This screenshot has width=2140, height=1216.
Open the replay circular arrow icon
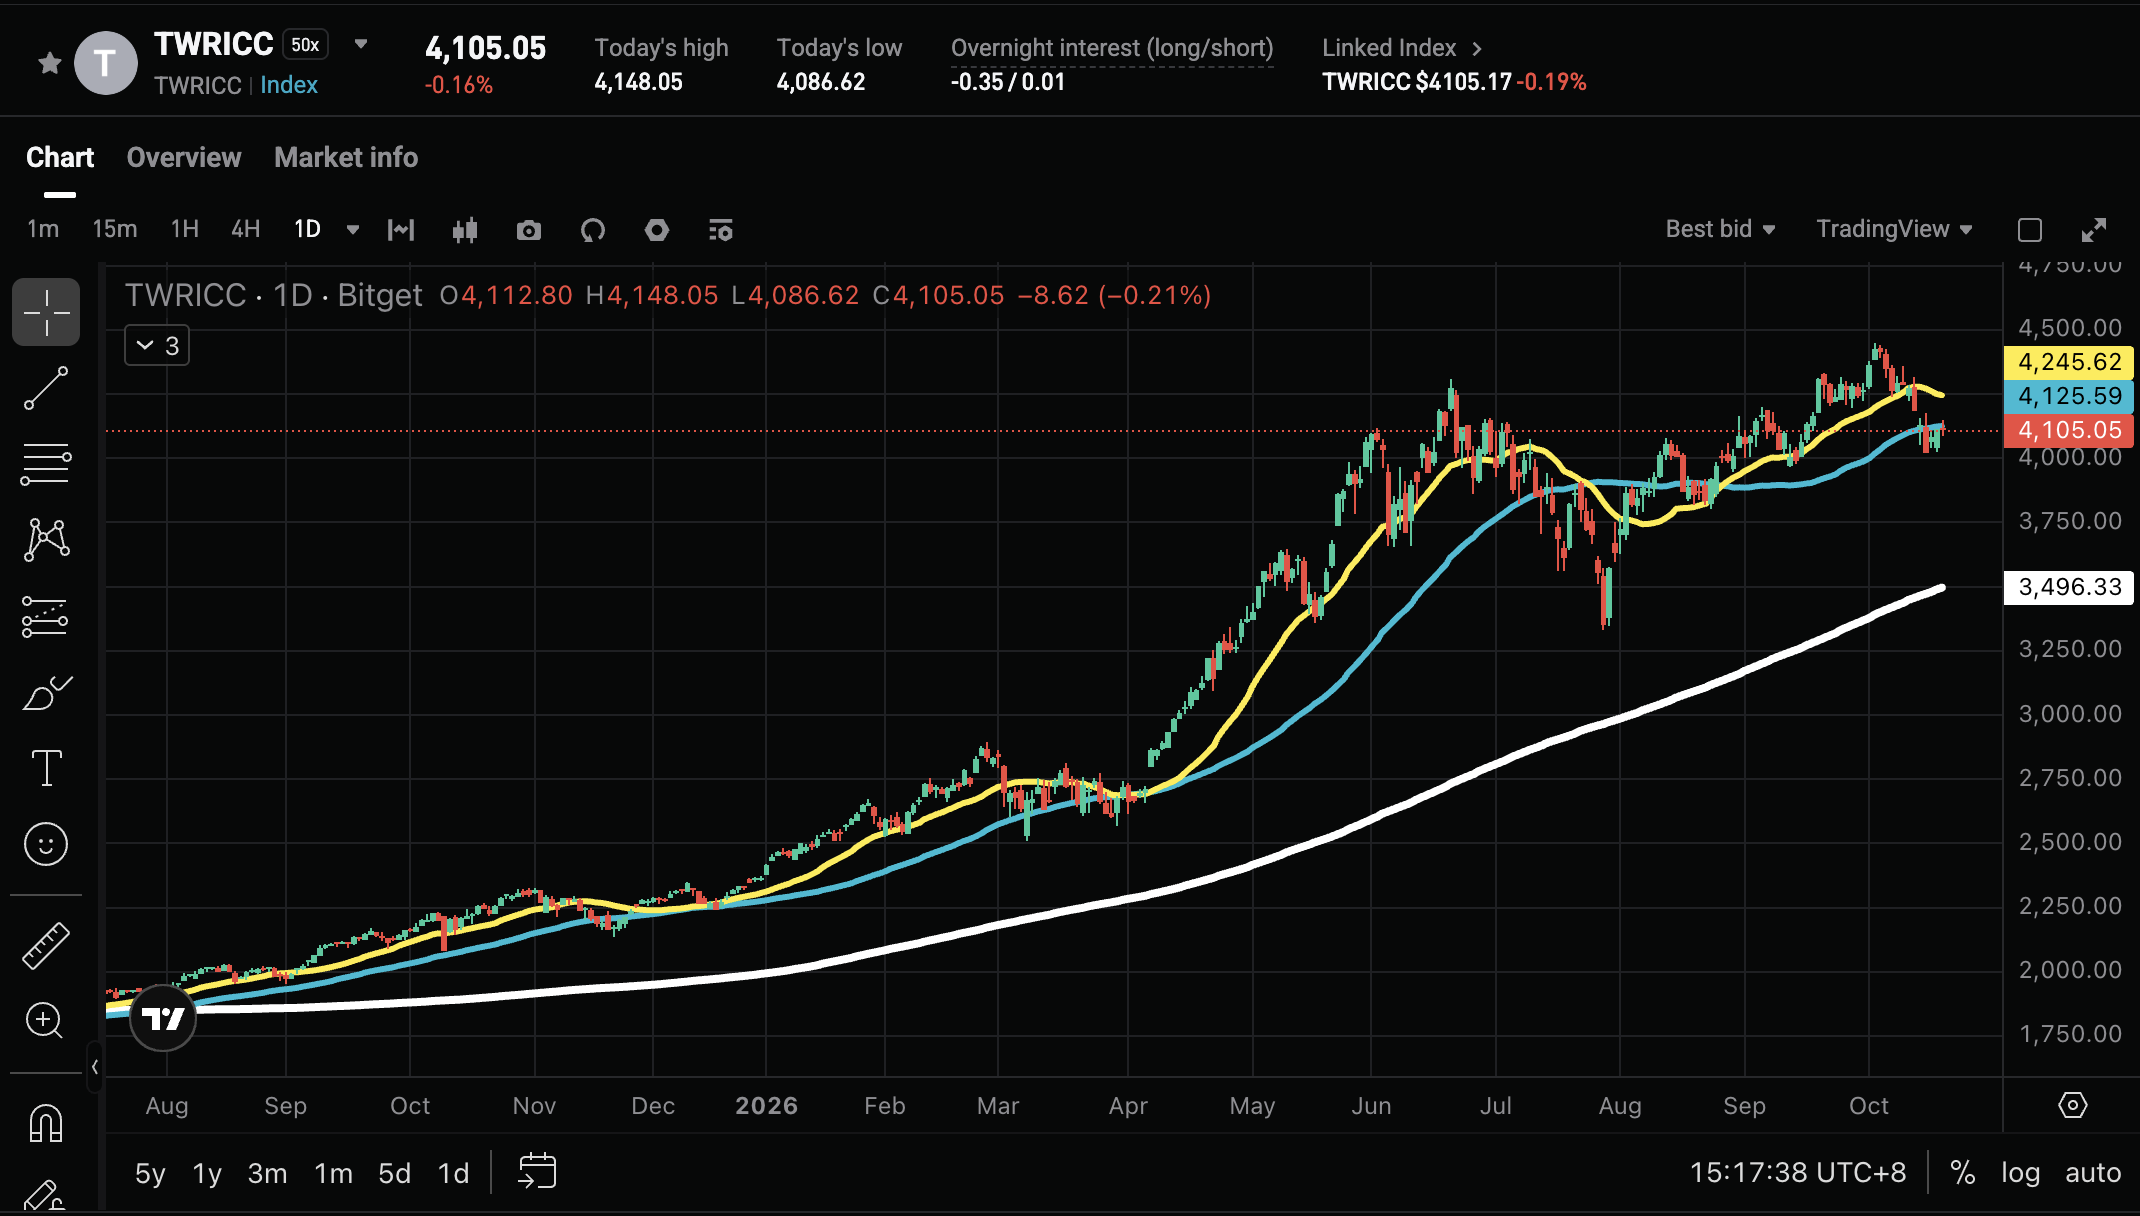[x=593, y=231]
